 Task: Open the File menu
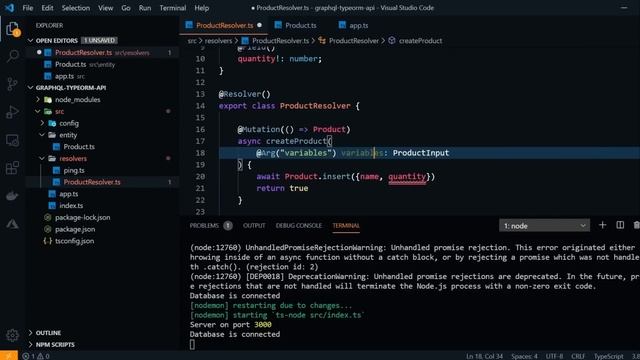click(28, 8)
